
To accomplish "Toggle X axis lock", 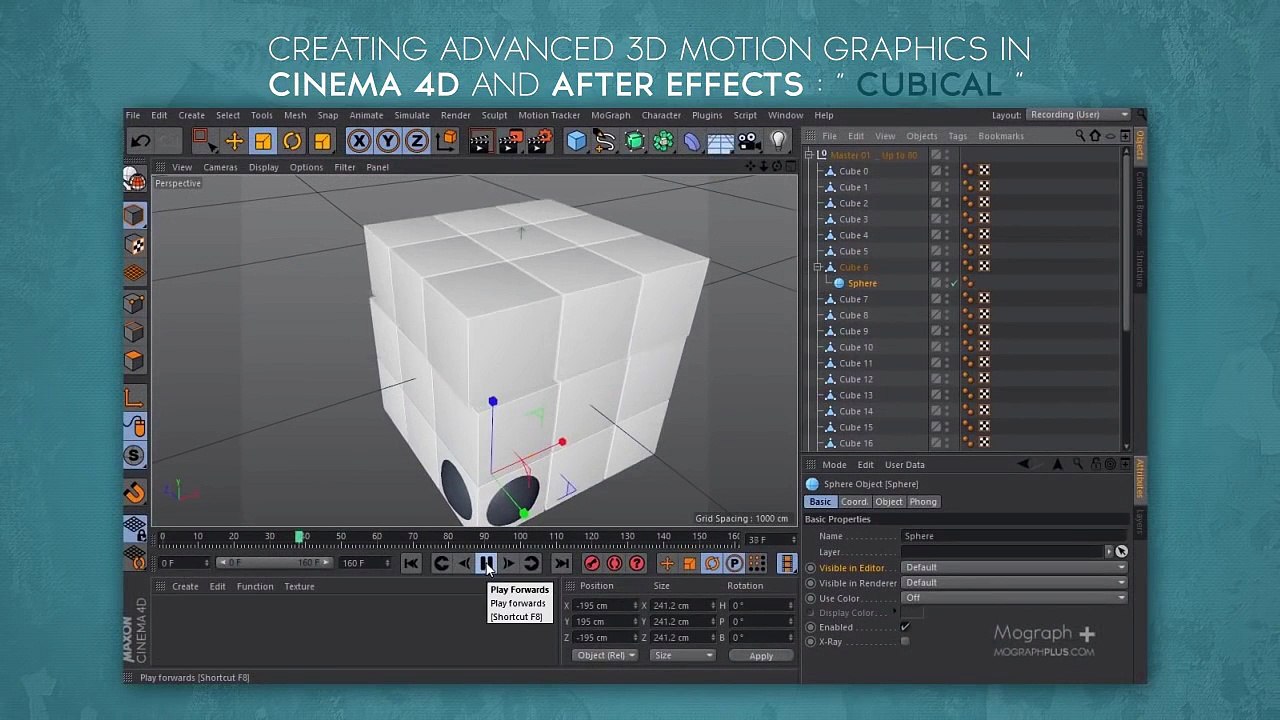I will coord(359,141).
